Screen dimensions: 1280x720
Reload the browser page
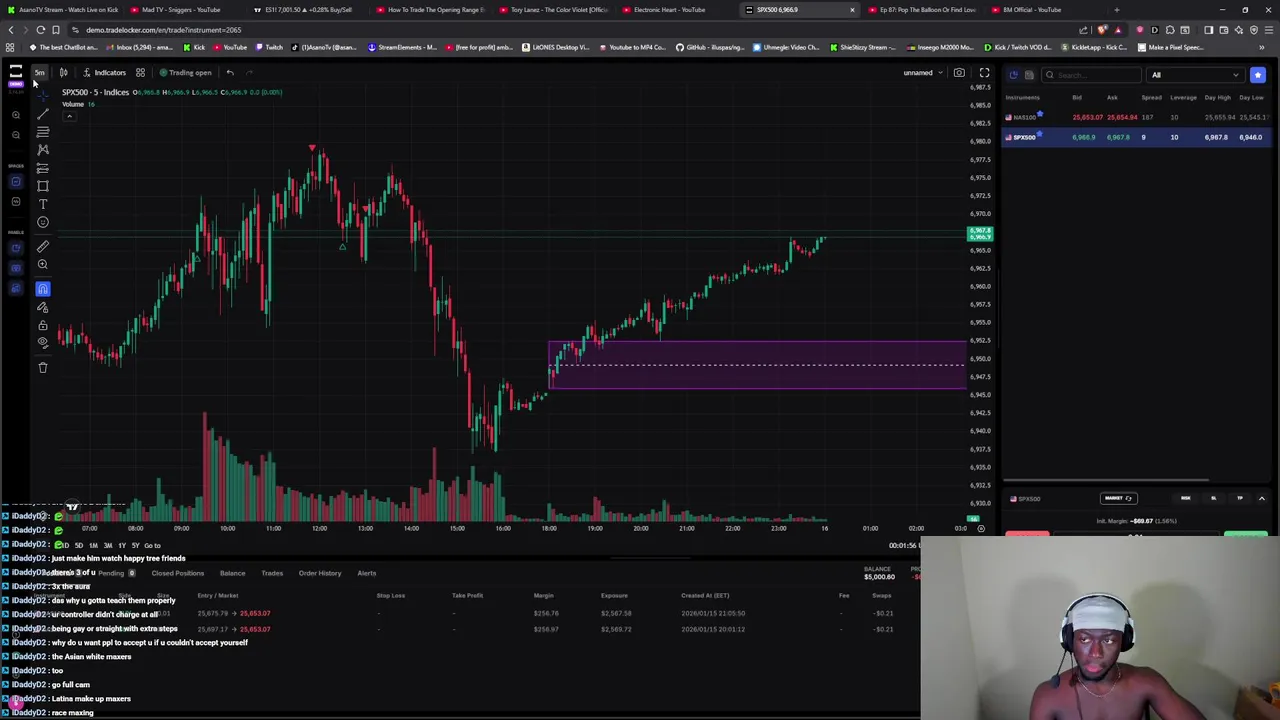pos(40,30)
